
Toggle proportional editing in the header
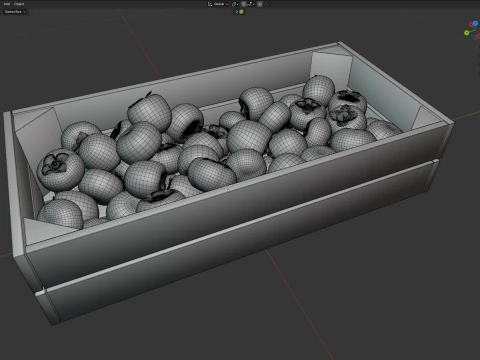coord(260,4)
